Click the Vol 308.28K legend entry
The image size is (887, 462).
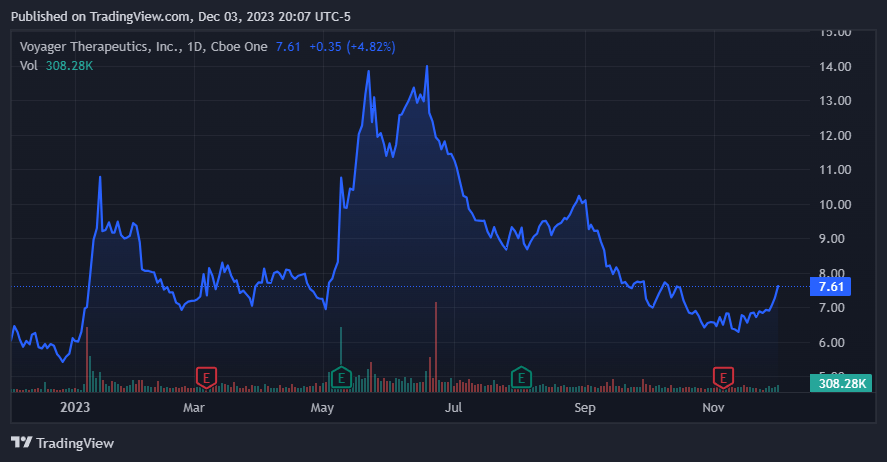pyautogui.click(x=56, y=66)
